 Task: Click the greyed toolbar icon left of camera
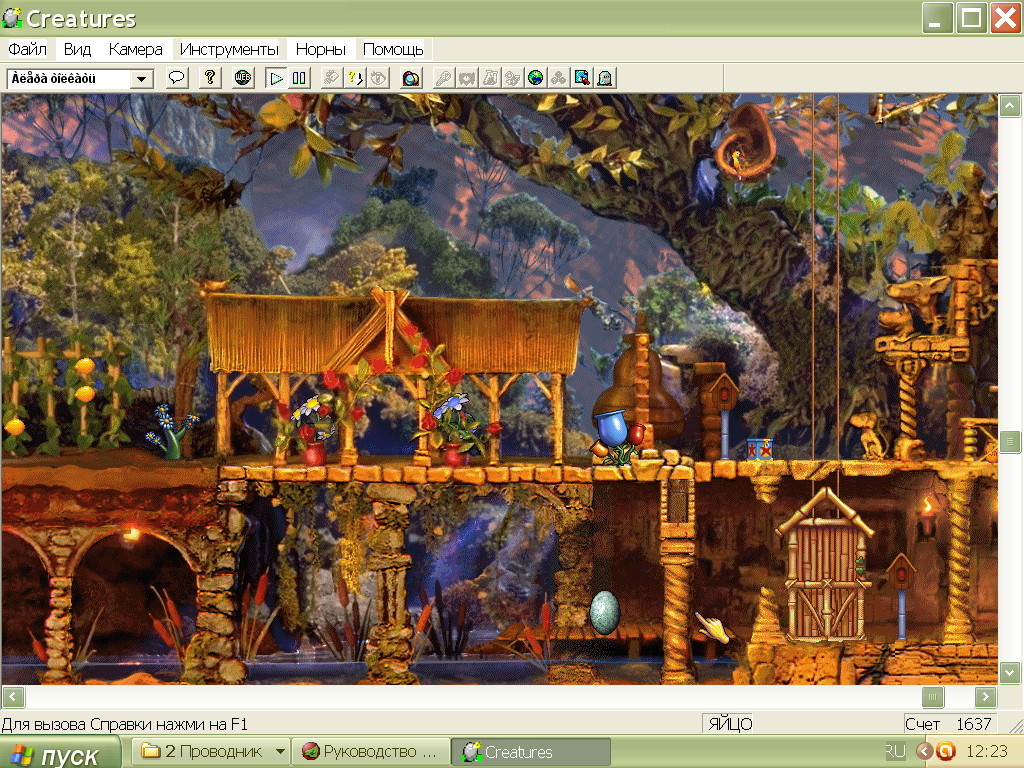377,78
